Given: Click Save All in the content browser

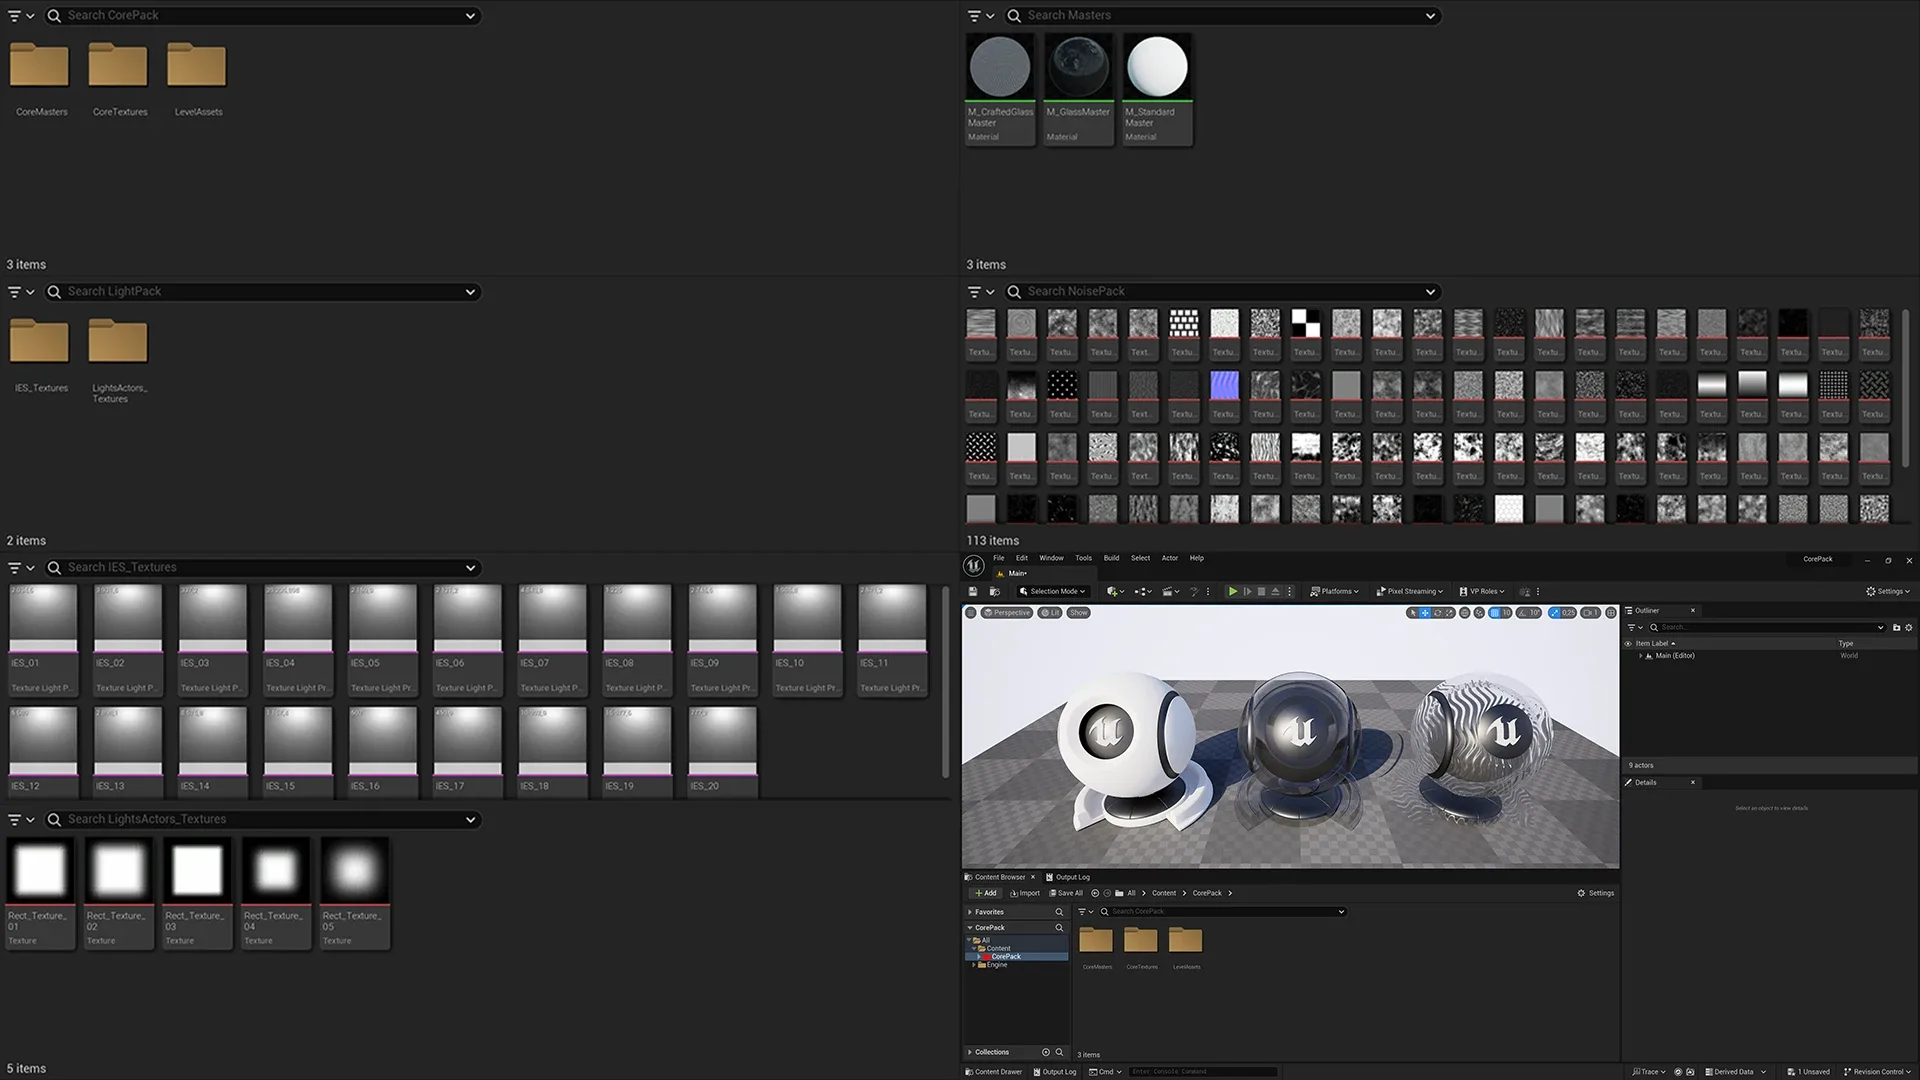Looking at the screenshot, I should tap(1066, 893).
